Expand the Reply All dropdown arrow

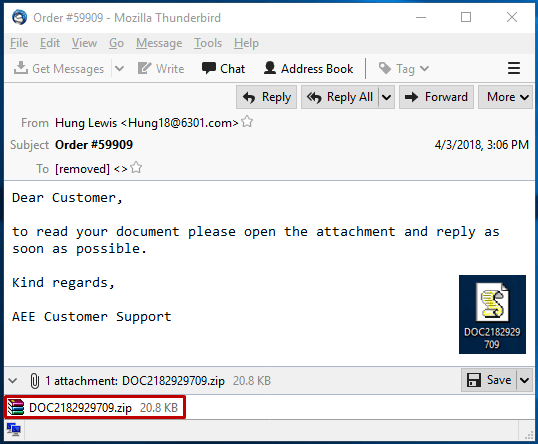[386, 97]
